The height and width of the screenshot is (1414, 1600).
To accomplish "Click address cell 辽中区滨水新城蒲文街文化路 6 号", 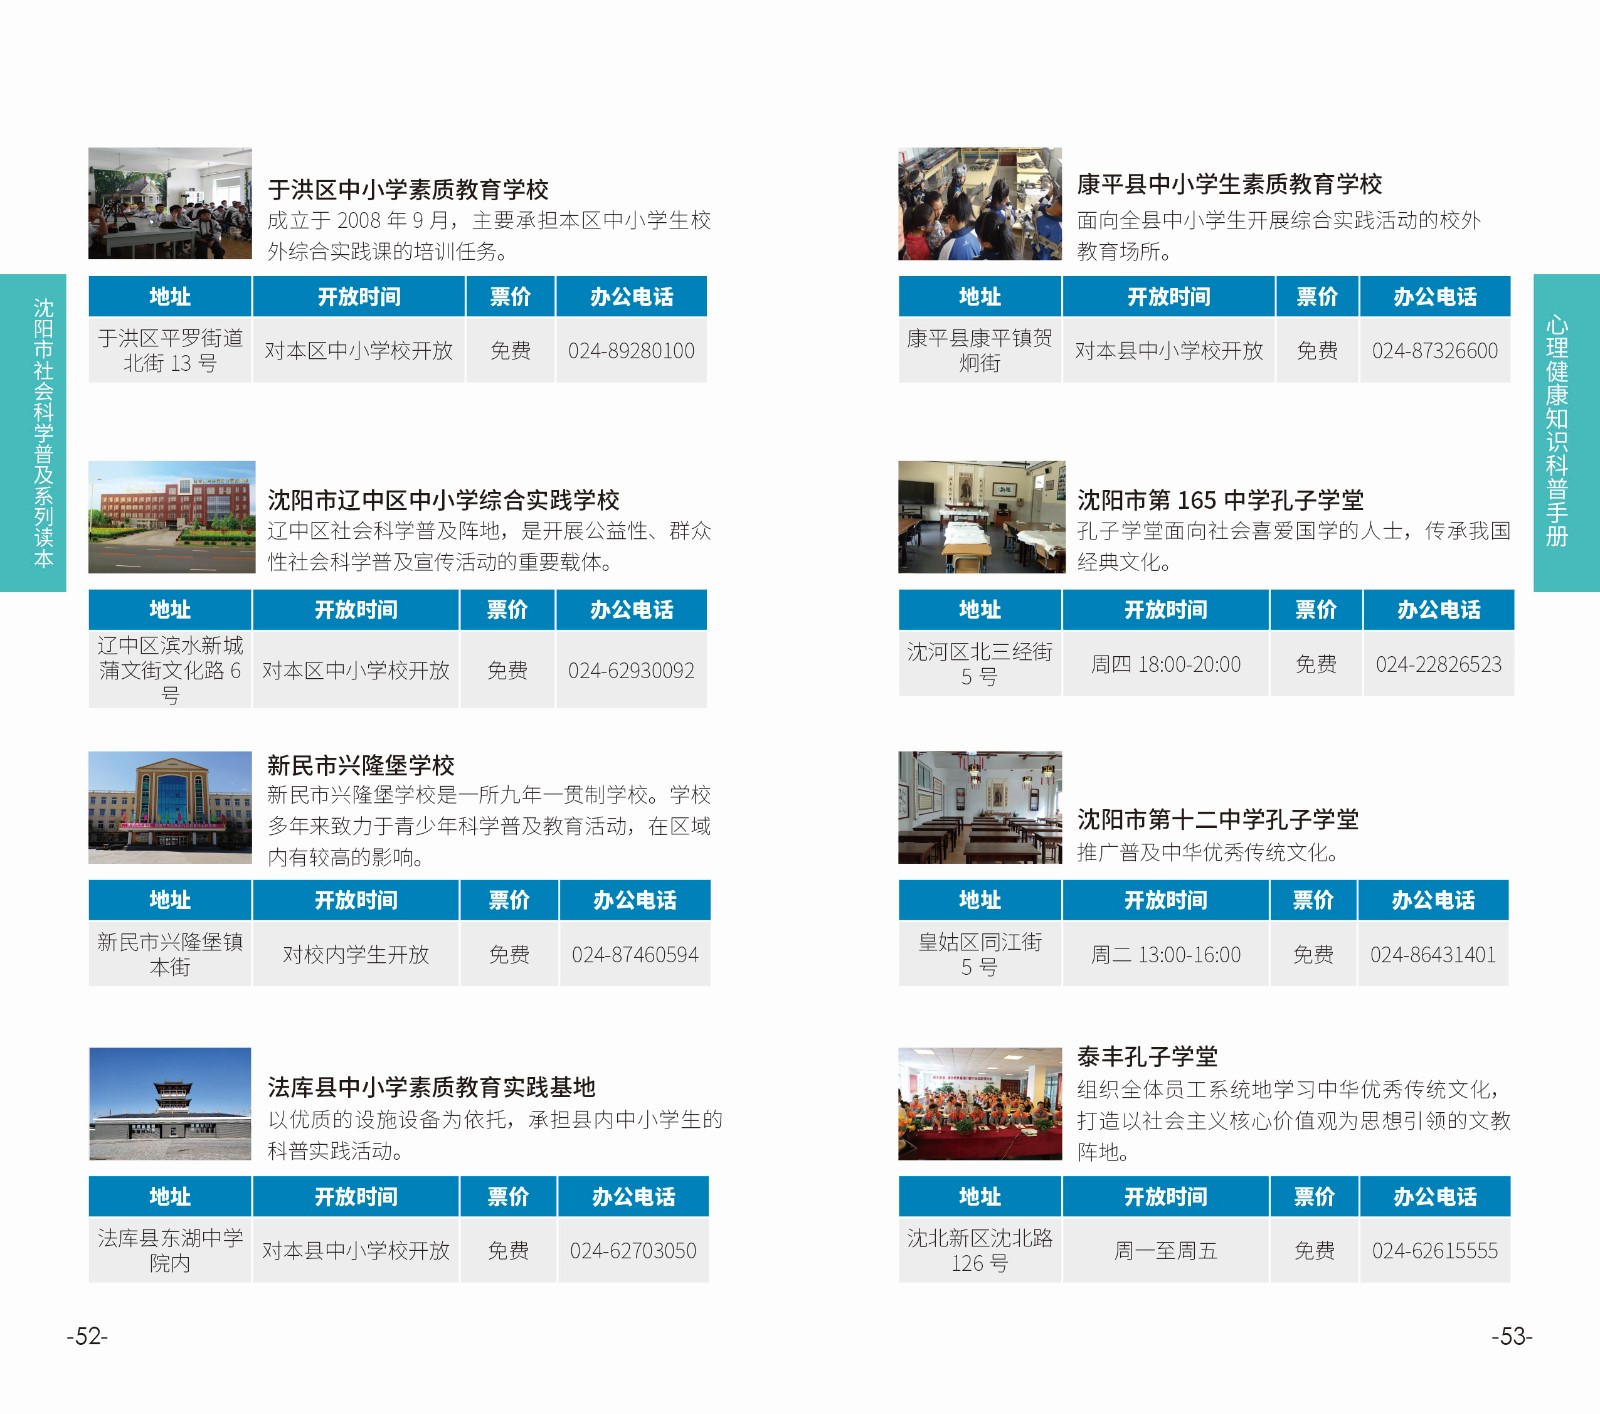I will pyautogui.click(x=170, y=670).
